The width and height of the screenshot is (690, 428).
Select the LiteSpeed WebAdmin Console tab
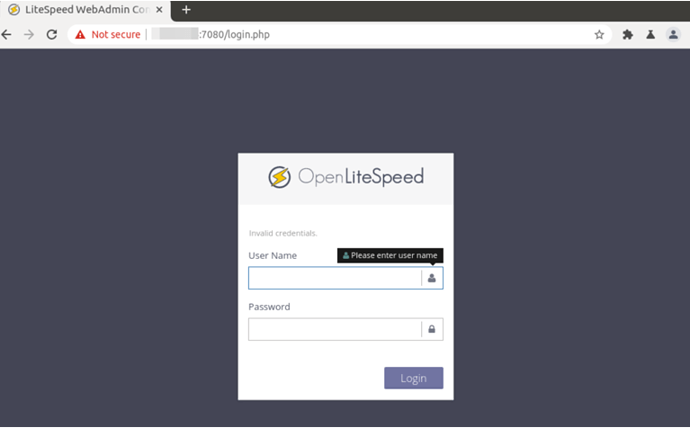85,10
